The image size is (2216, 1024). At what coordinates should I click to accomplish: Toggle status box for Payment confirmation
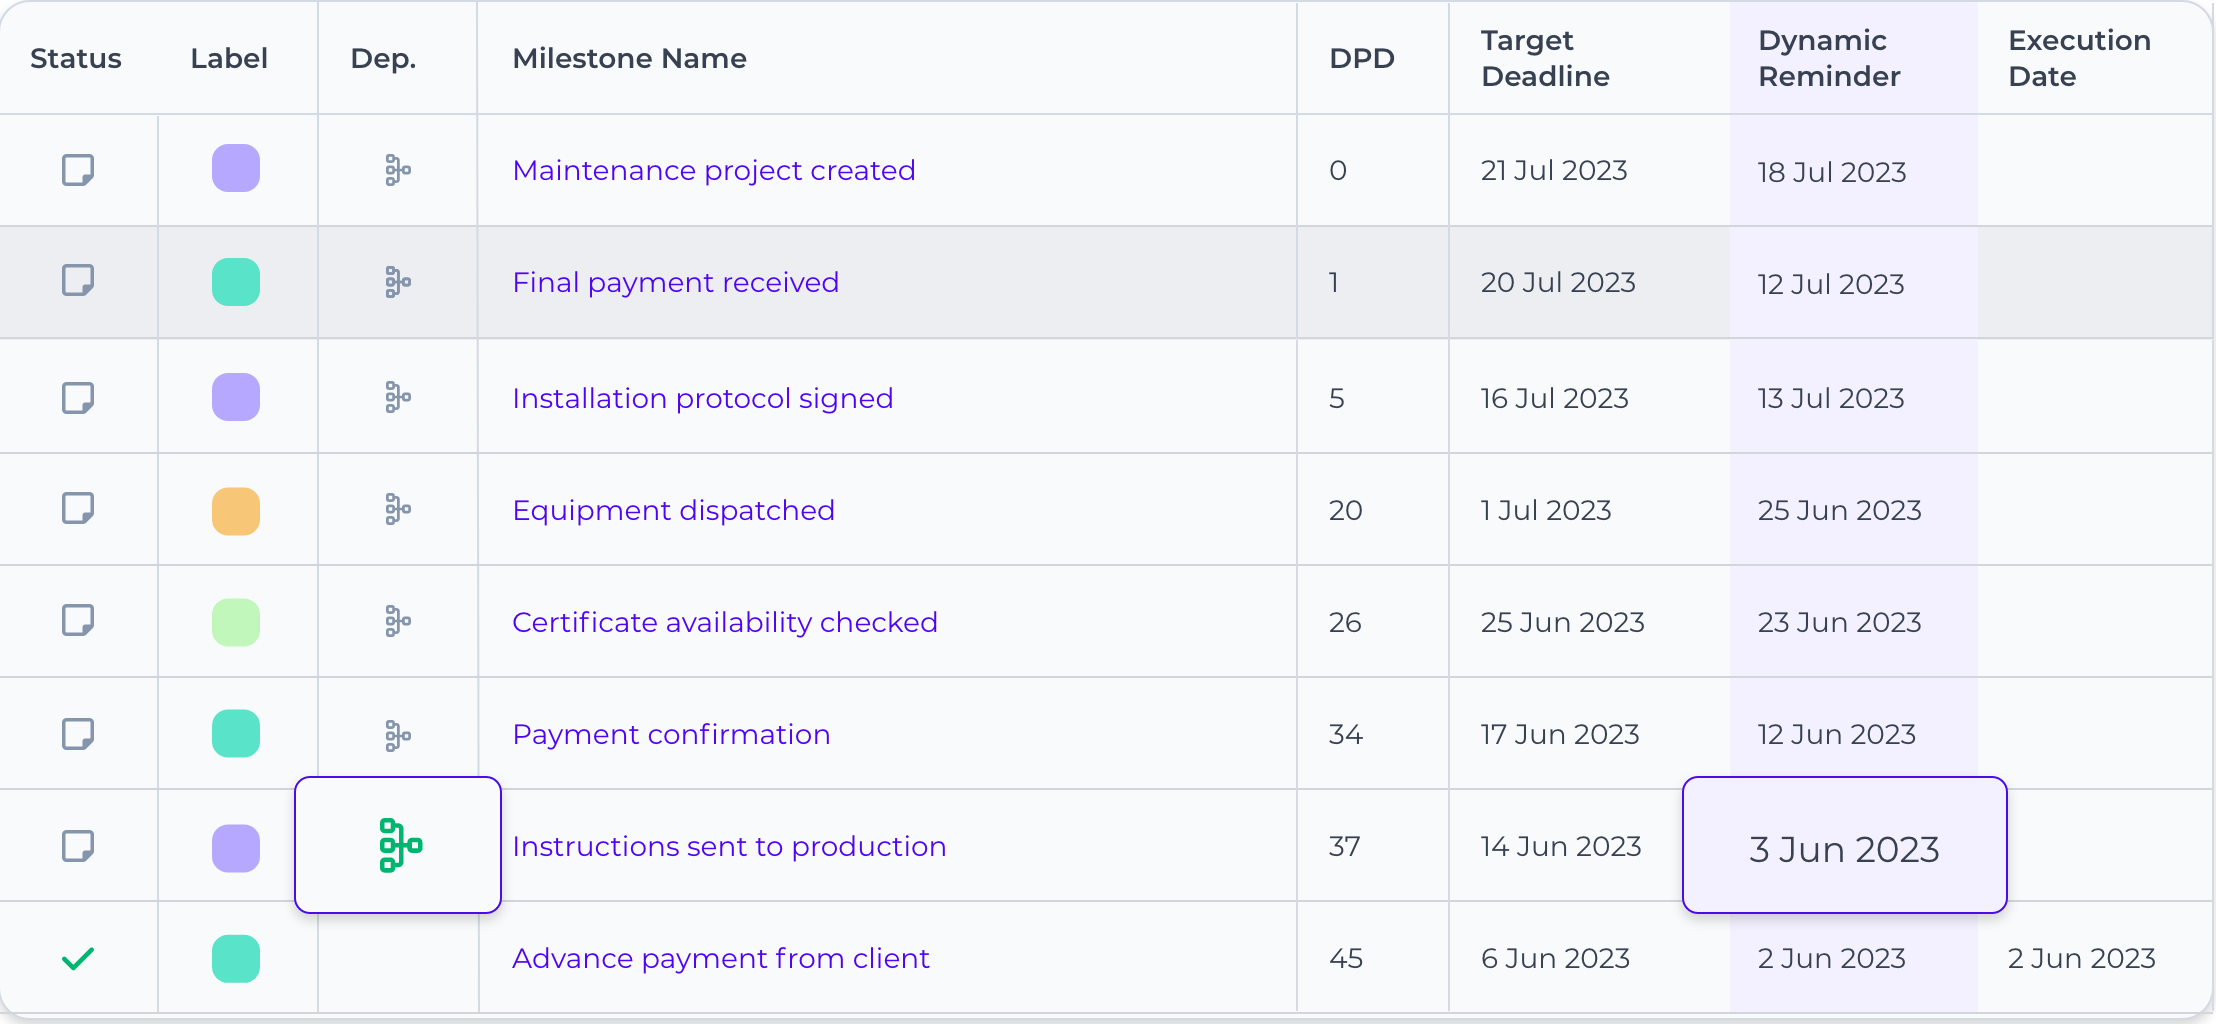78,734
